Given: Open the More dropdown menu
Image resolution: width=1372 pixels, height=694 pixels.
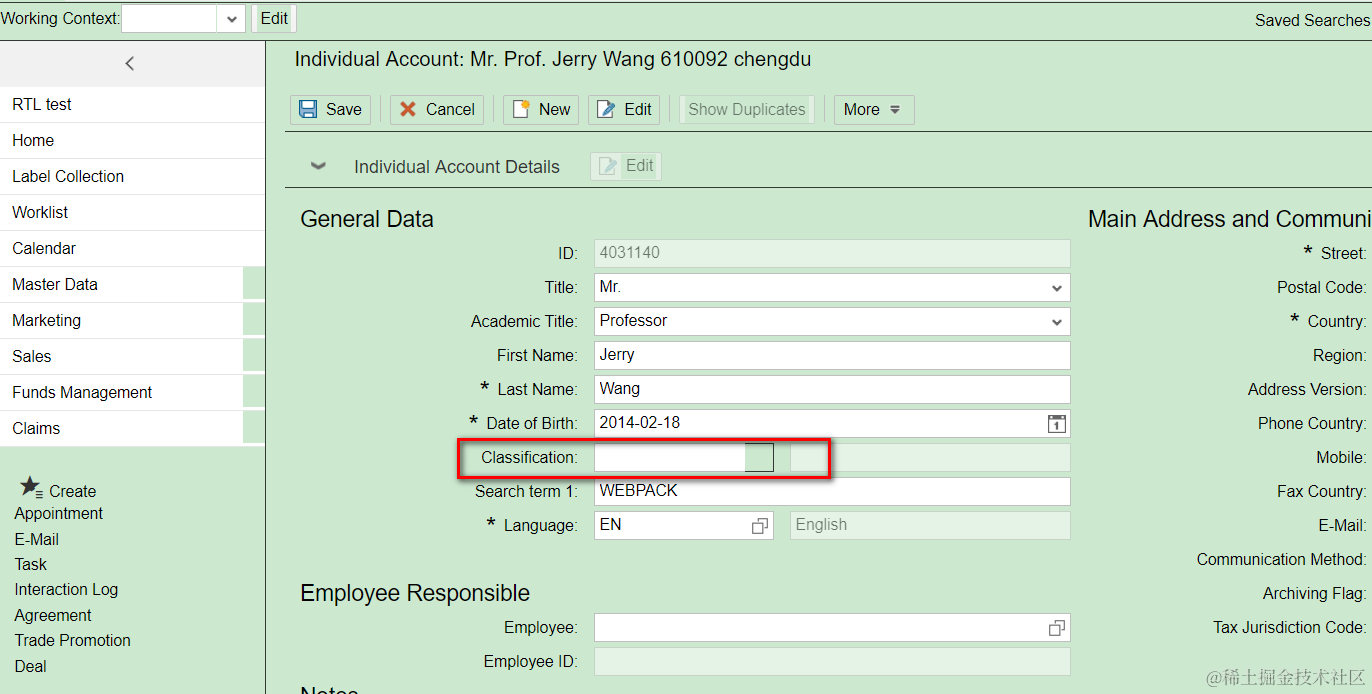Looking at the screenshot, I should coord(874,110).
